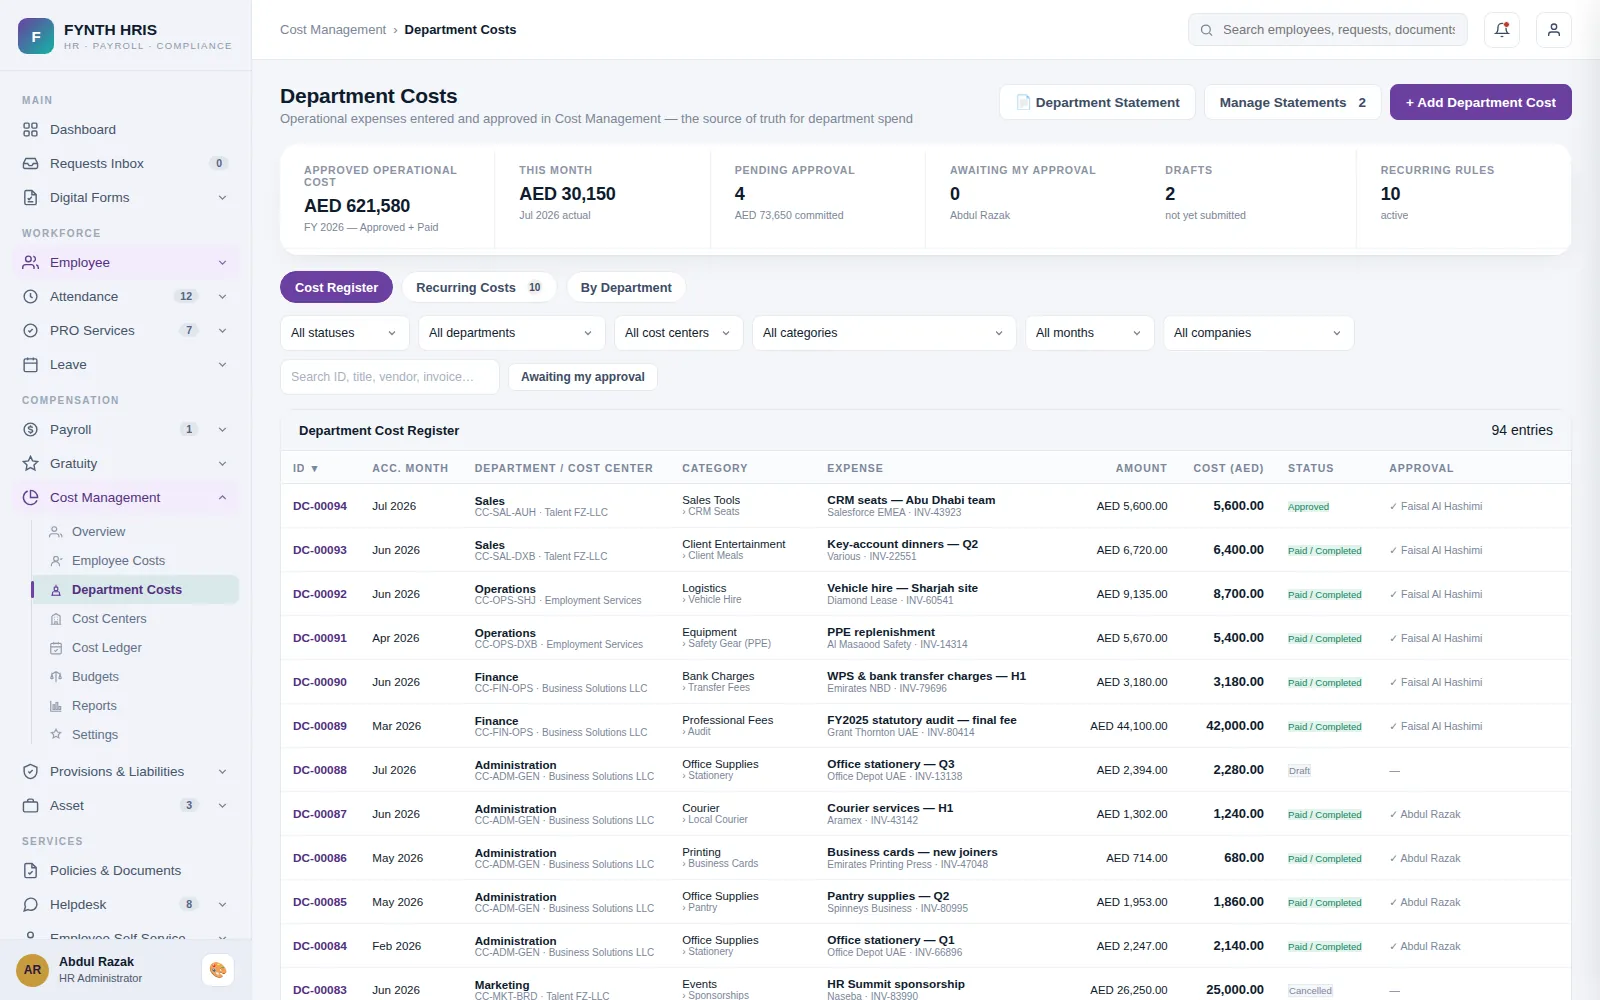This screenshot has width=1600, height=1000.
Task: Open notifications bell icon
Action: click(1502, 30)
